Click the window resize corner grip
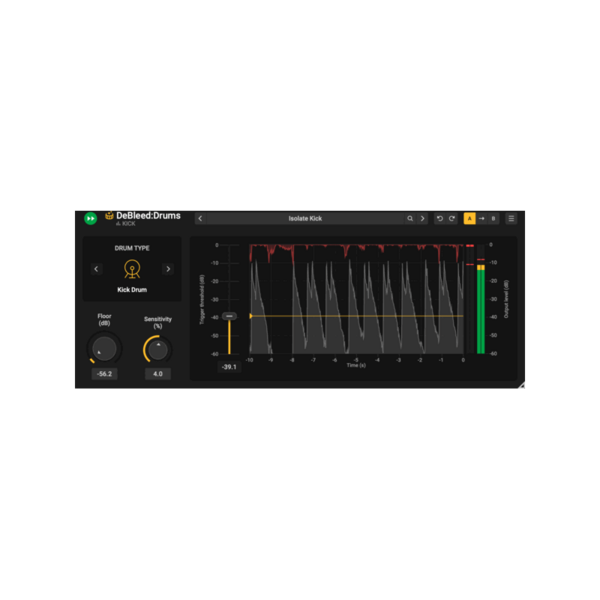This screenshot has width=600, height=600. (522, 385)
